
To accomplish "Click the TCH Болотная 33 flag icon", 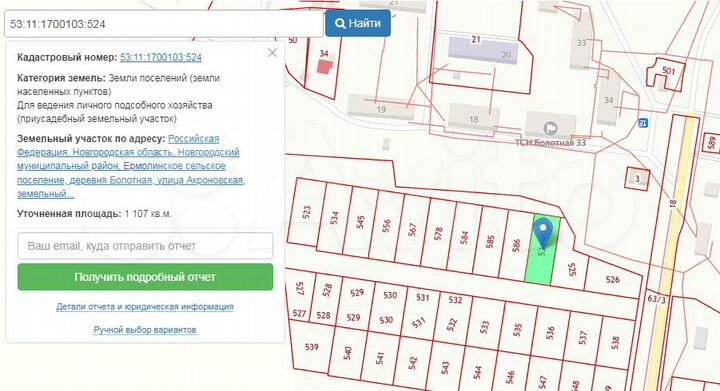I will pyautogui.click(x=550, y=127).
